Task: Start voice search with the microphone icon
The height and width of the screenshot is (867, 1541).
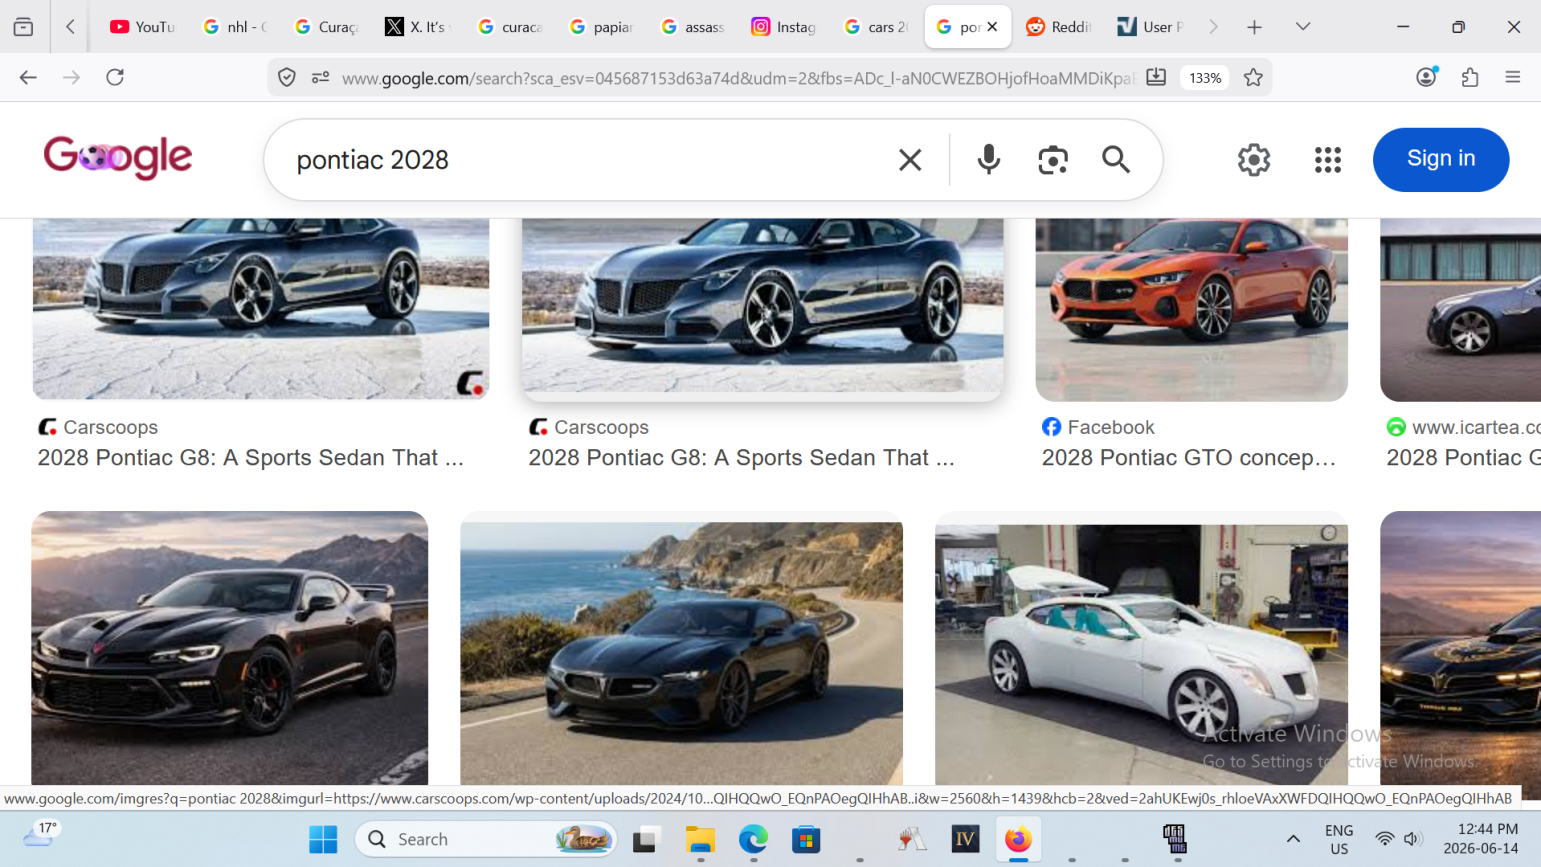Action: 988,159
